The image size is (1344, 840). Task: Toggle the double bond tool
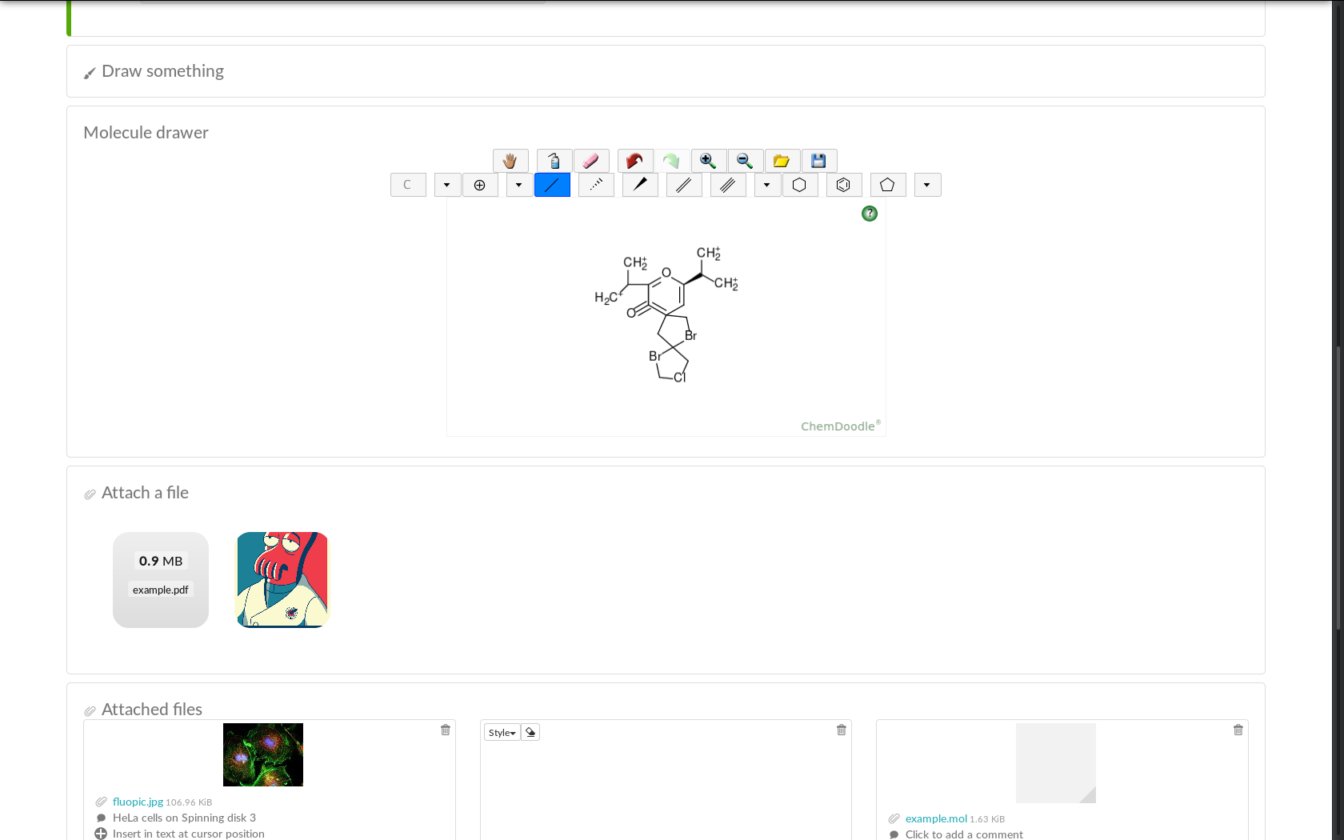click(x=684, y=185)
